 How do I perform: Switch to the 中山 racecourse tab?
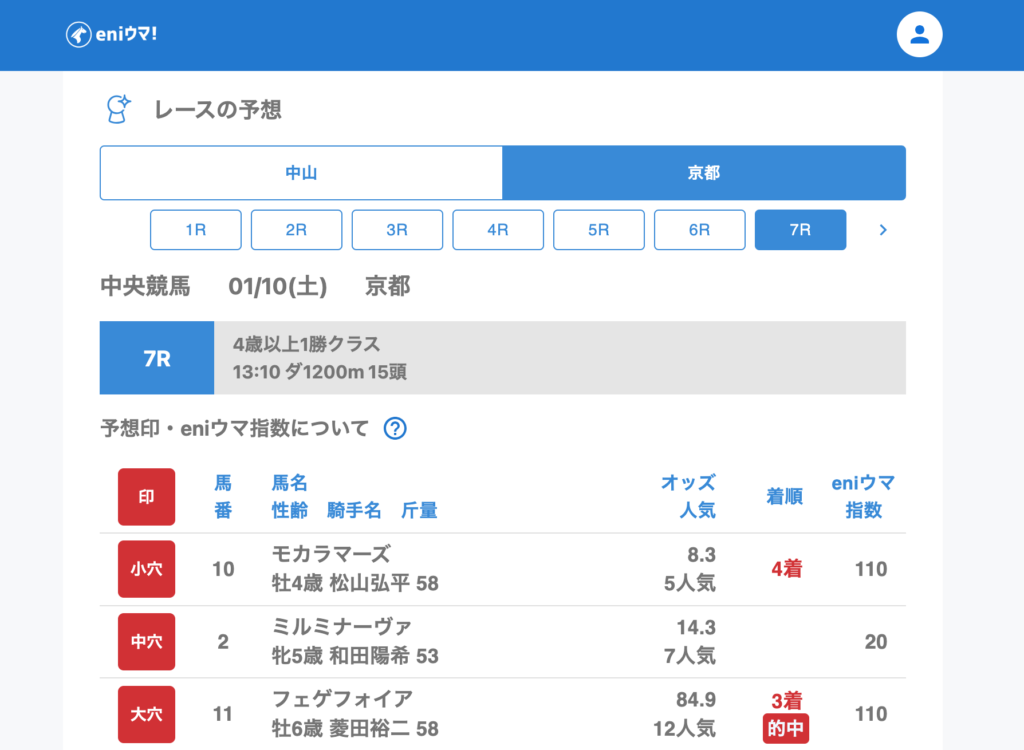click(301, 173)
